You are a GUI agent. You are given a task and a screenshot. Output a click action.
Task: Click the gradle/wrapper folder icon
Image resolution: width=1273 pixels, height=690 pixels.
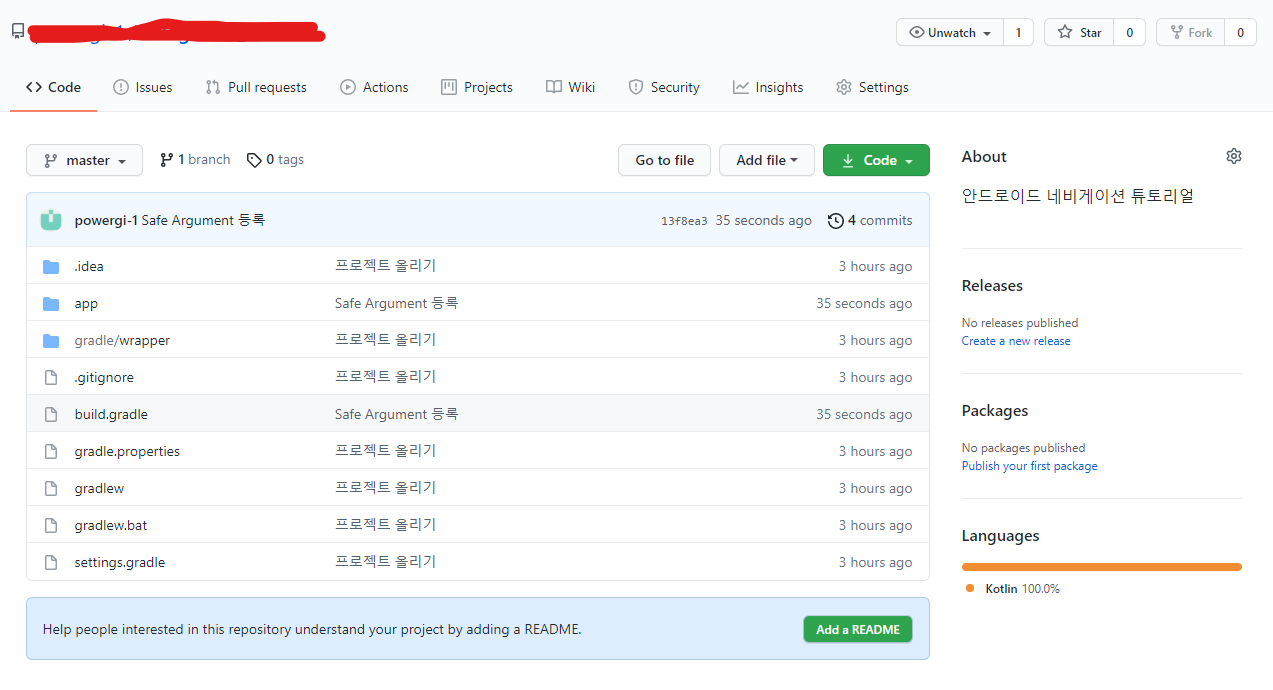point(51,340)
